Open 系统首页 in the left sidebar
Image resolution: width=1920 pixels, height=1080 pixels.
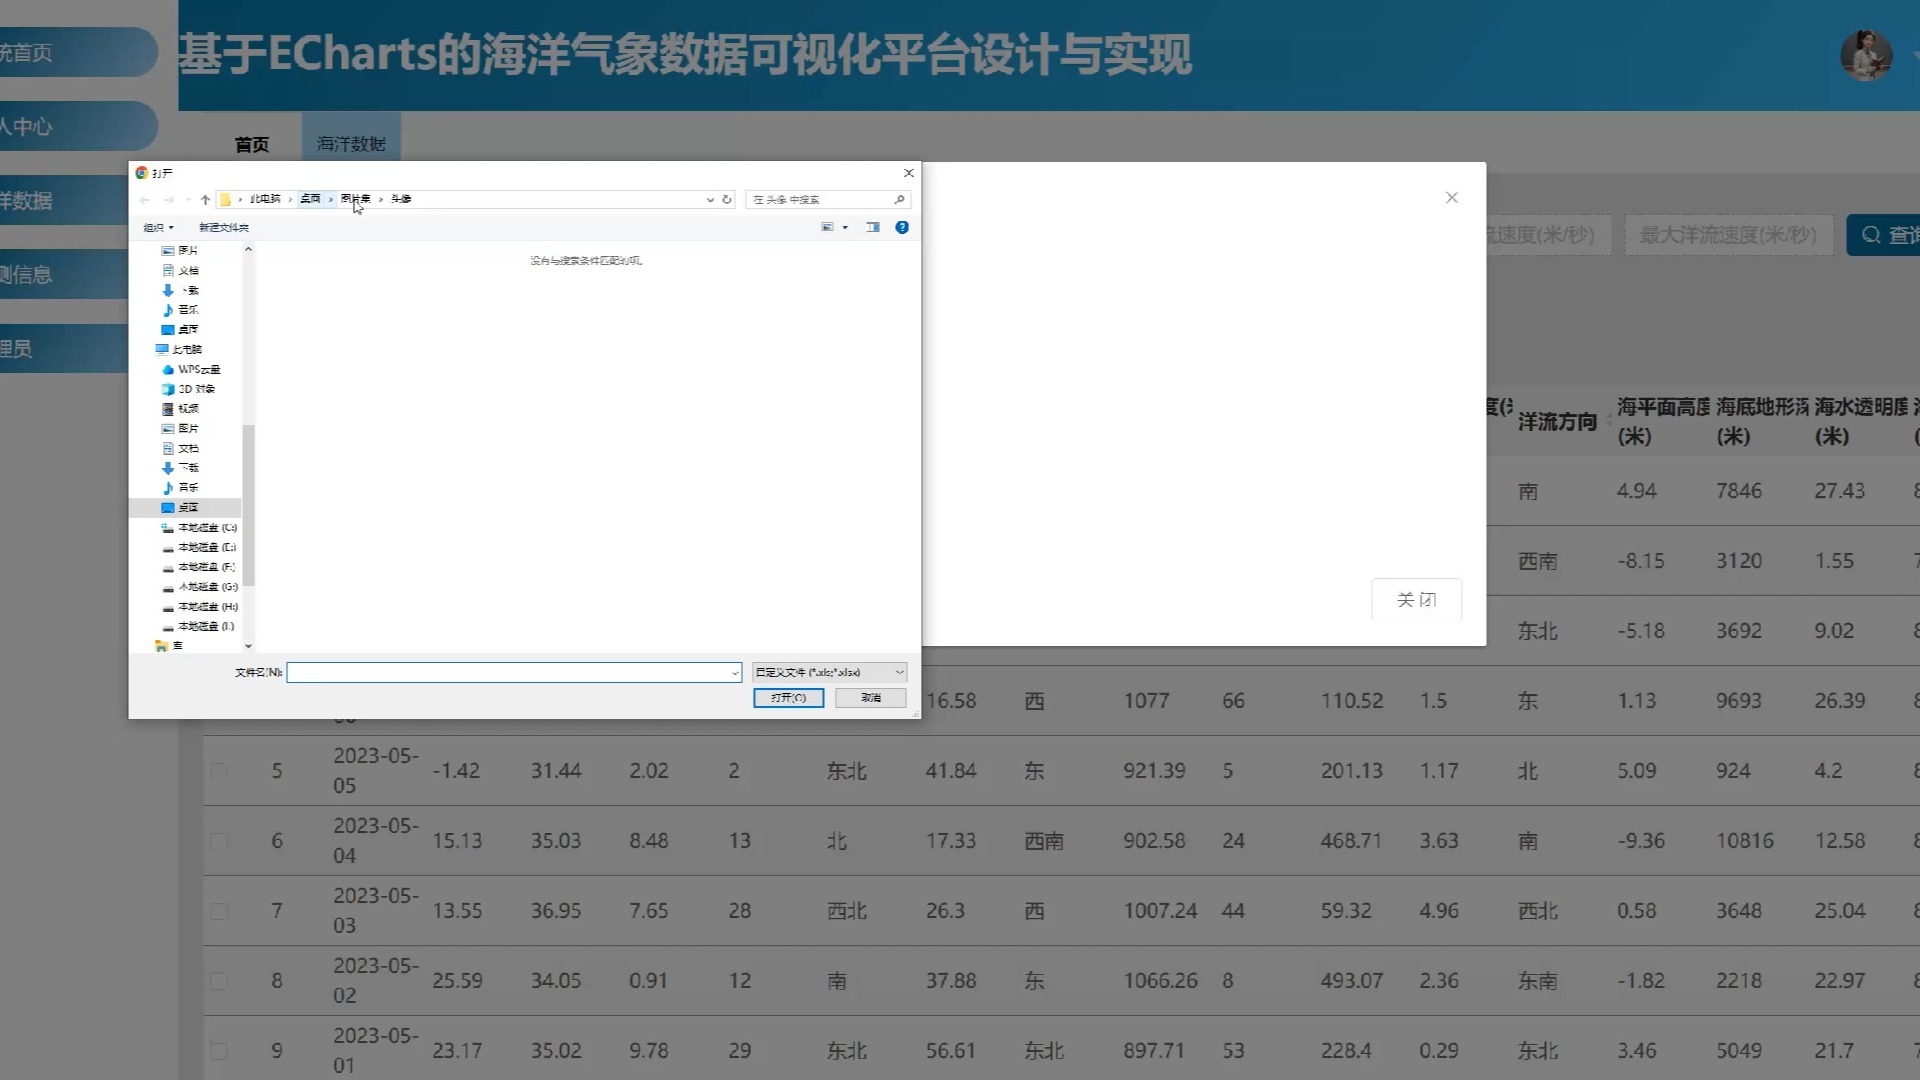tap(78, 52)
